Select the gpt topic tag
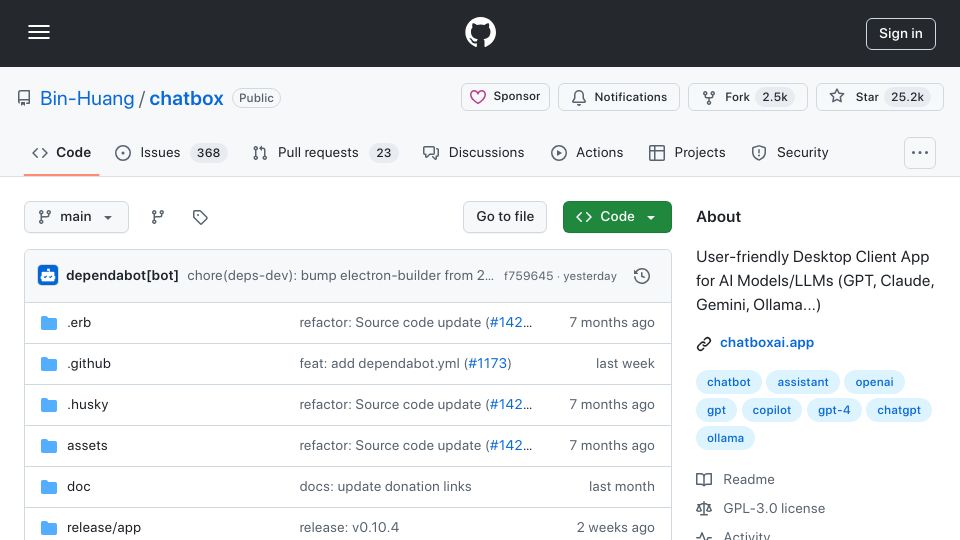The height and width of the screenshot is (540, 960). pos(716,410)
